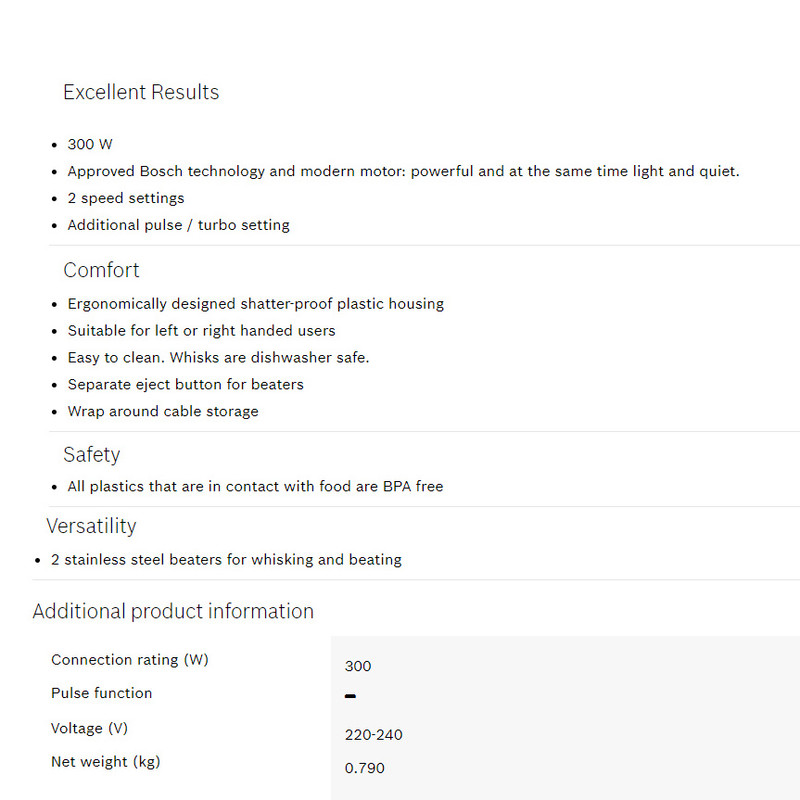Click the Excellent Results heading

point(141,92)
